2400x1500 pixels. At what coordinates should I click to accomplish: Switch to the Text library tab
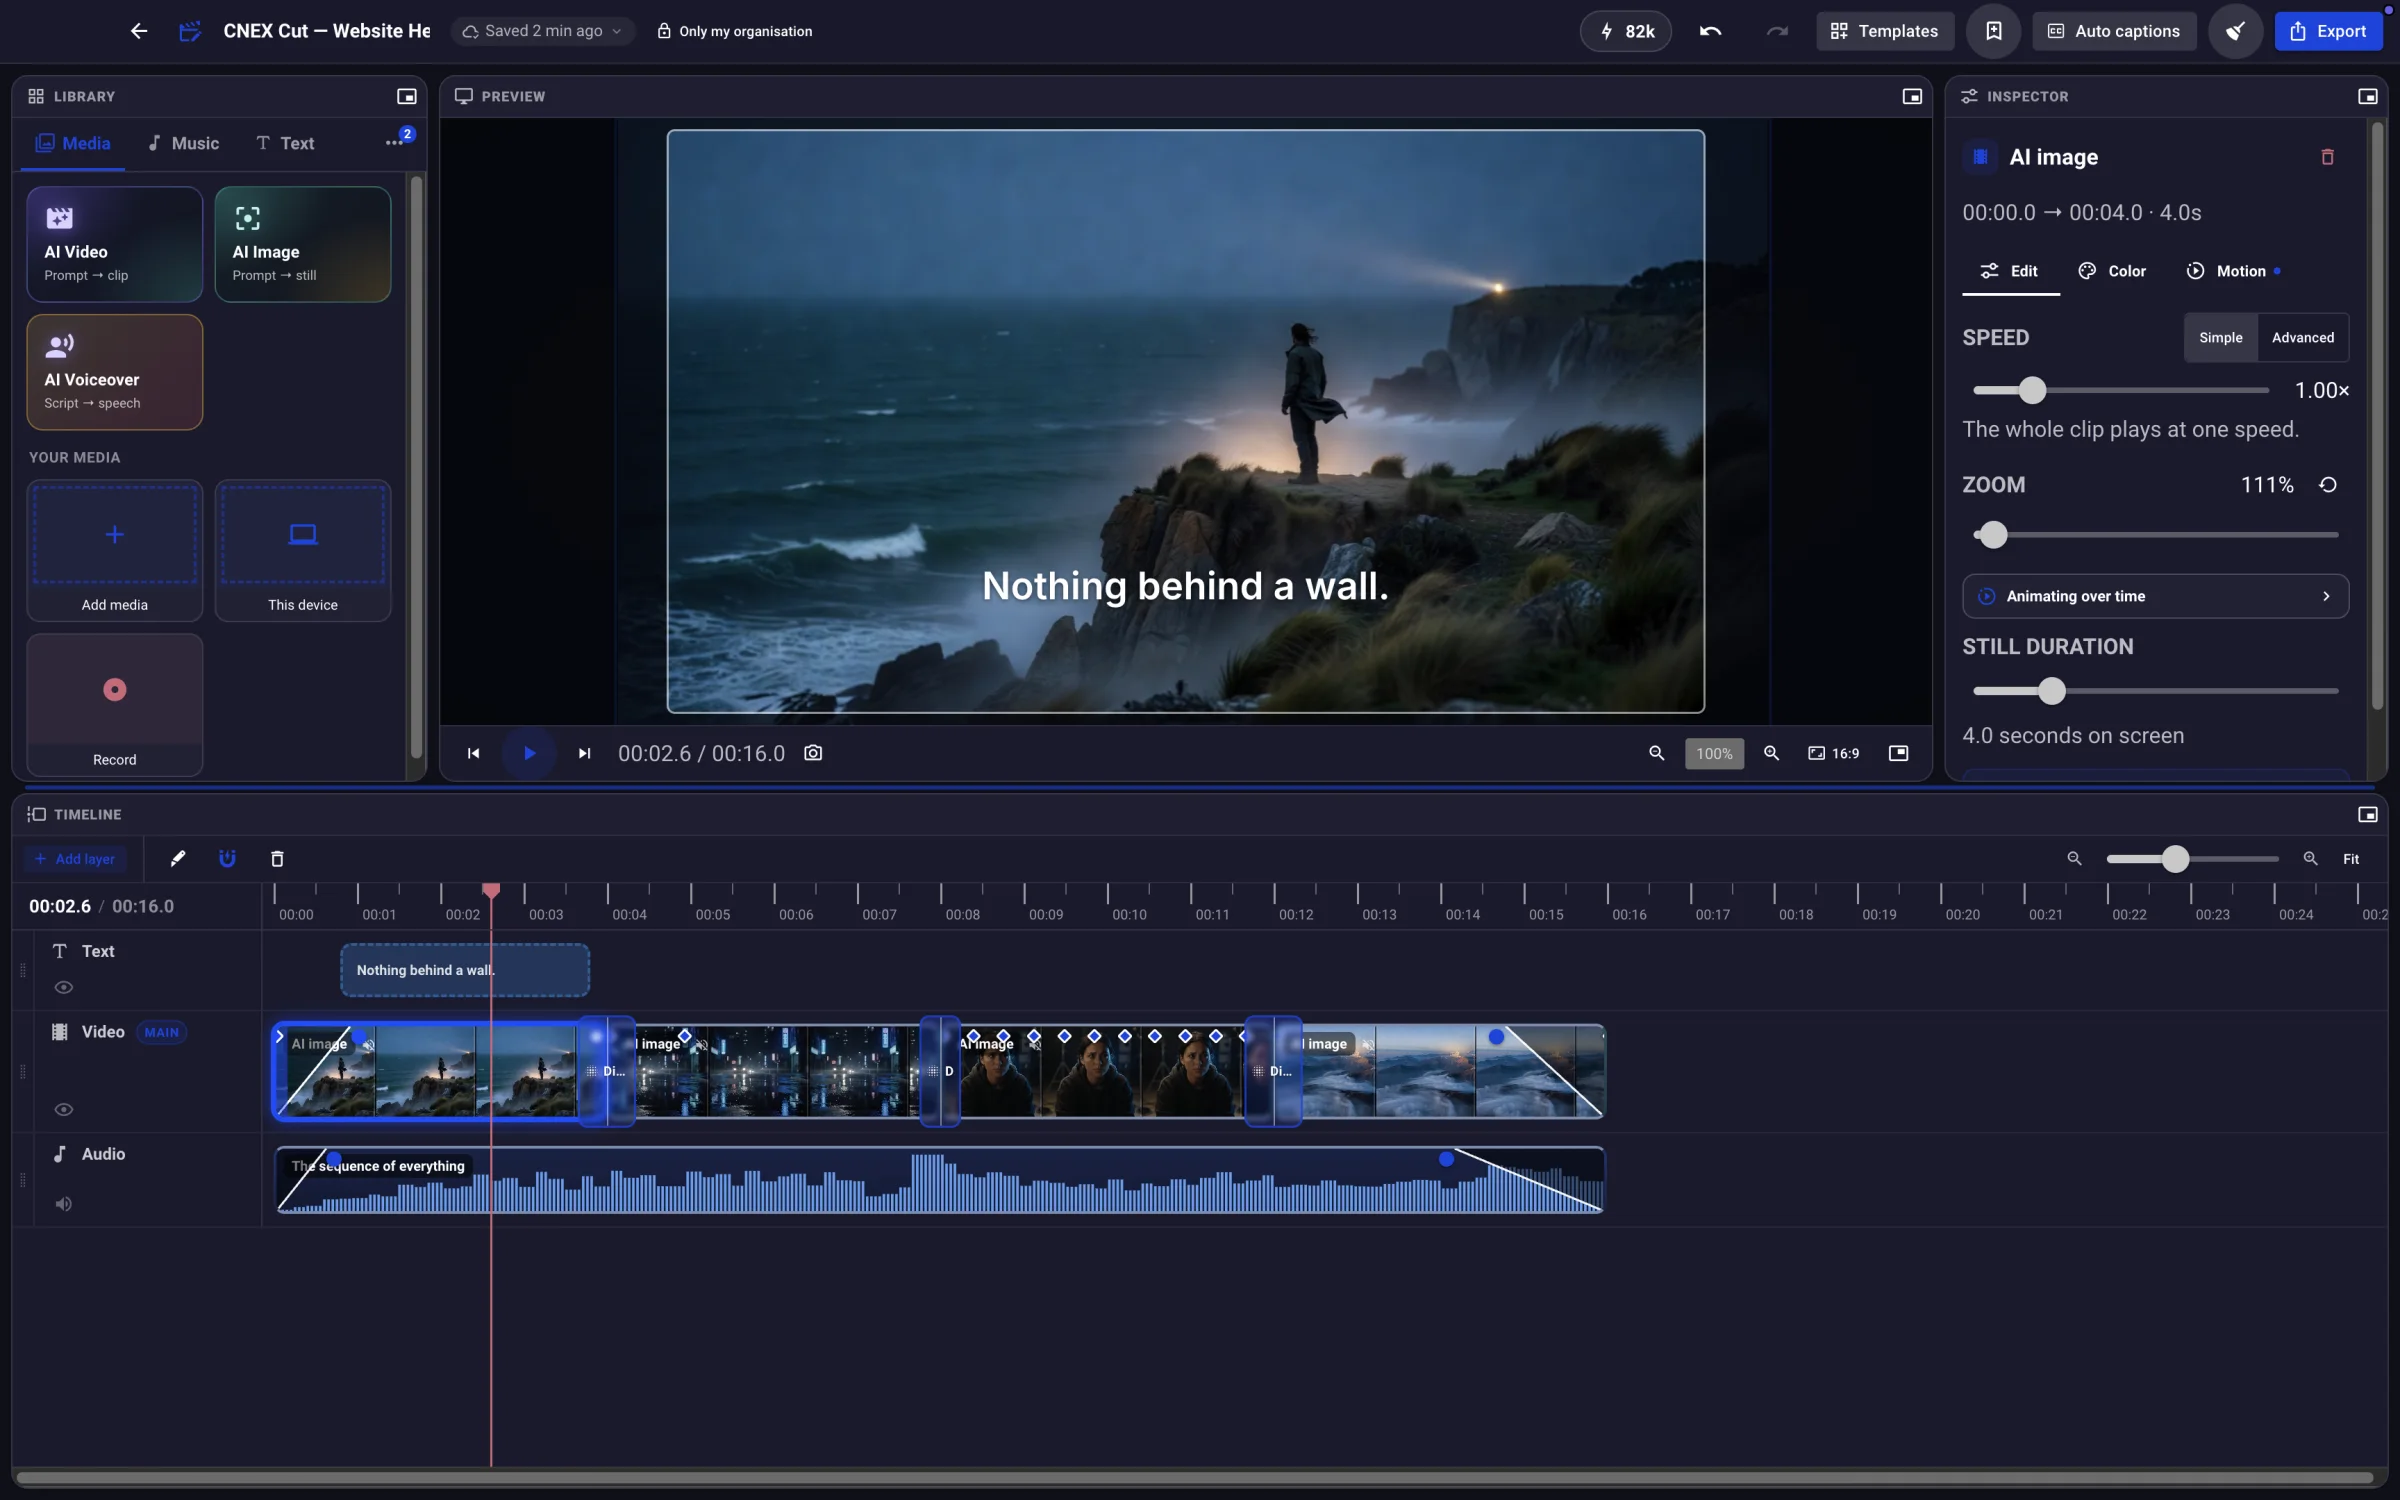pyautogui.click(x=285, y=143)
